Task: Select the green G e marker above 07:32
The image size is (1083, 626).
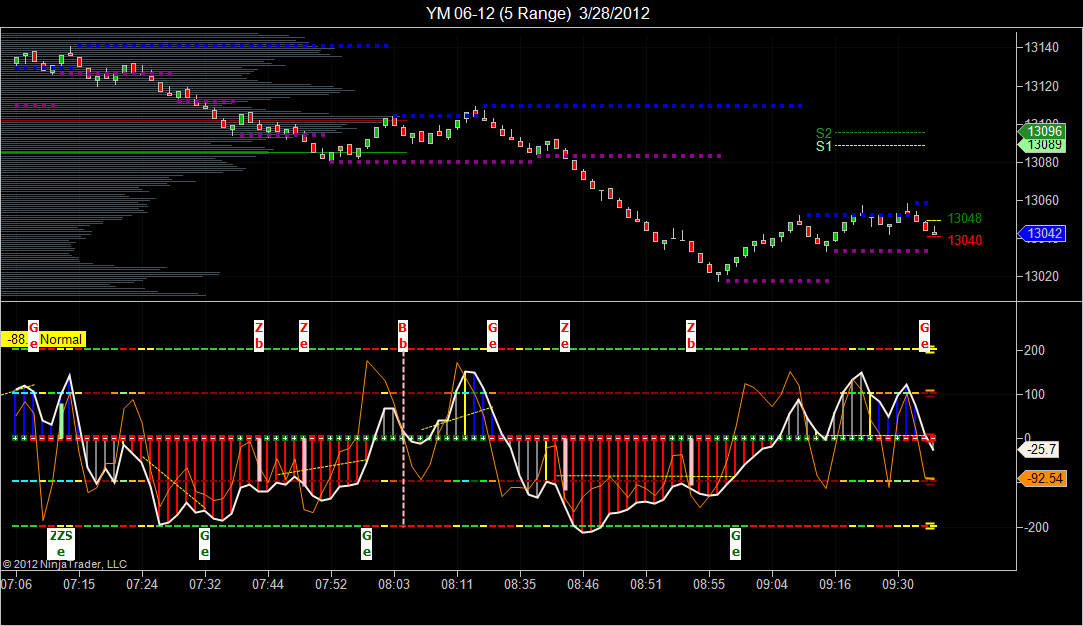Action: coord(204,543)
